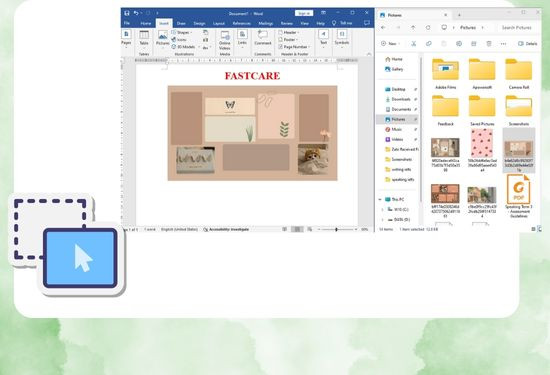Click the FASTCARE heading in the document
Viewport: 550px width, 375px height.
click(x=252, y=76)
